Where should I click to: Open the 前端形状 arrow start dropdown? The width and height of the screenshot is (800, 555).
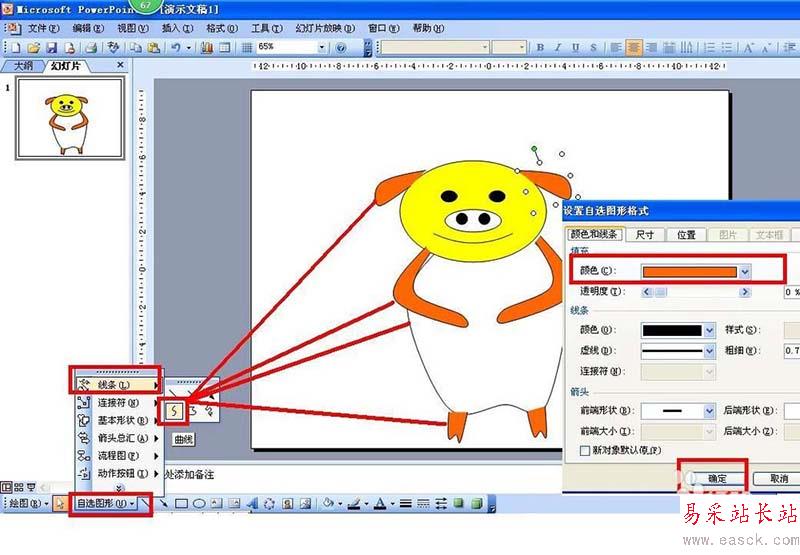click(709, 411)
